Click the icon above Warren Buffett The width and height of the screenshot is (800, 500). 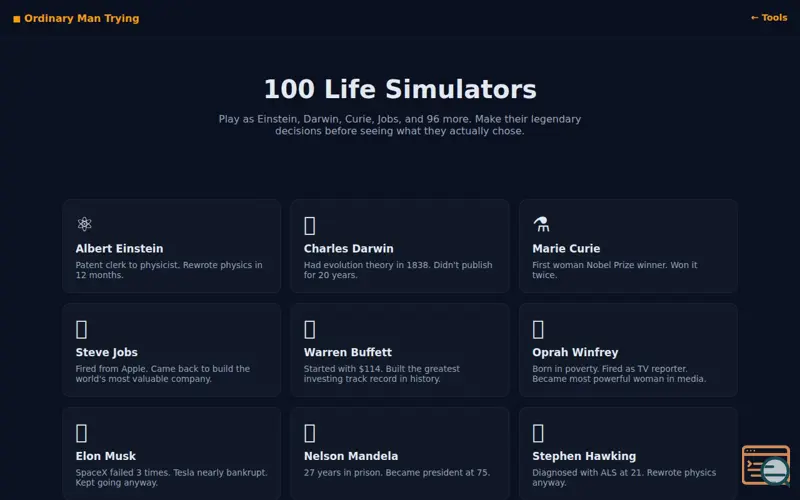pyautogui.click(x=310, y=330)
